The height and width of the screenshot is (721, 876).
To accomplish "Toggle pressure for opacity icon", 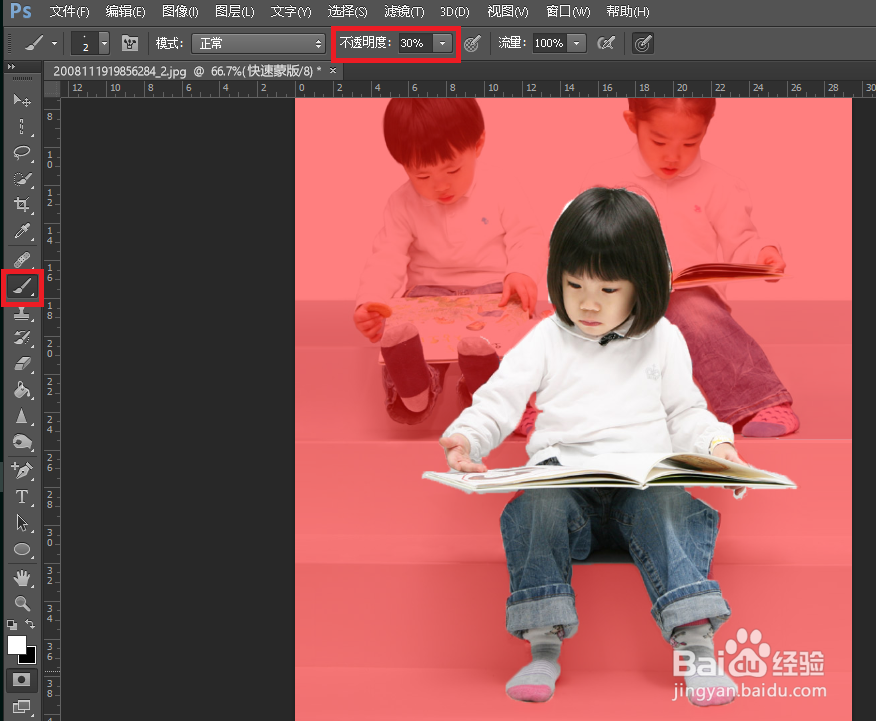I will (472, 43).
